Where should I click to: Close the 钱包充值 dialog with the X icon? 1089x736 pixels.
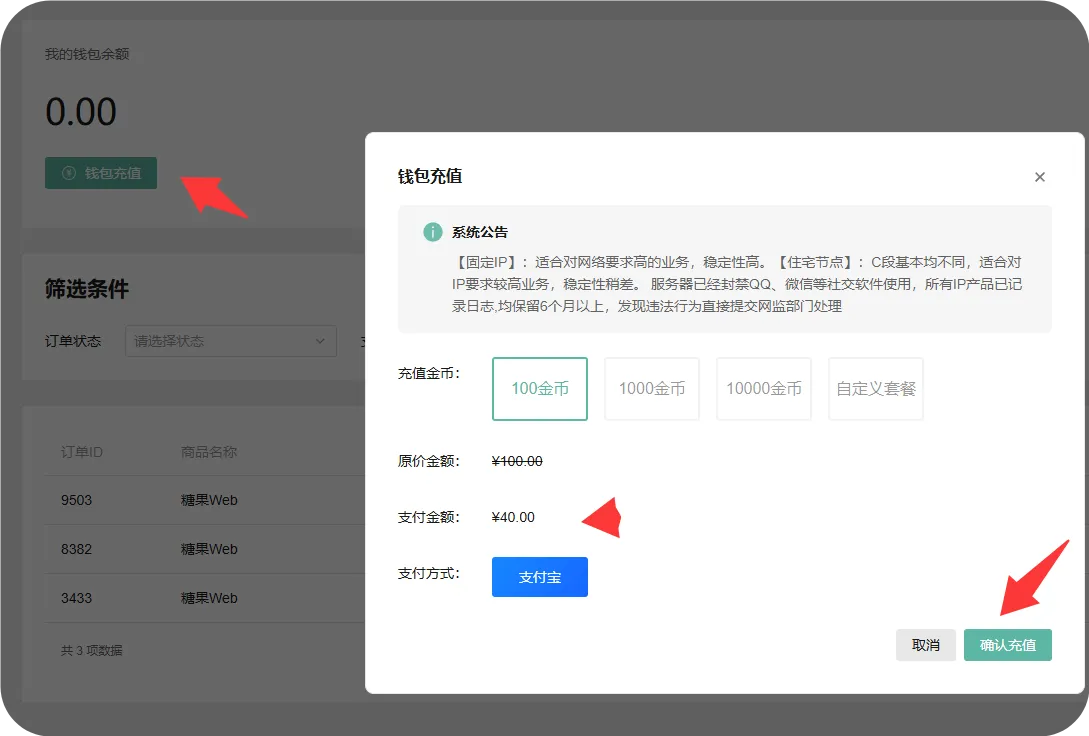click(x=1040, y=177)
